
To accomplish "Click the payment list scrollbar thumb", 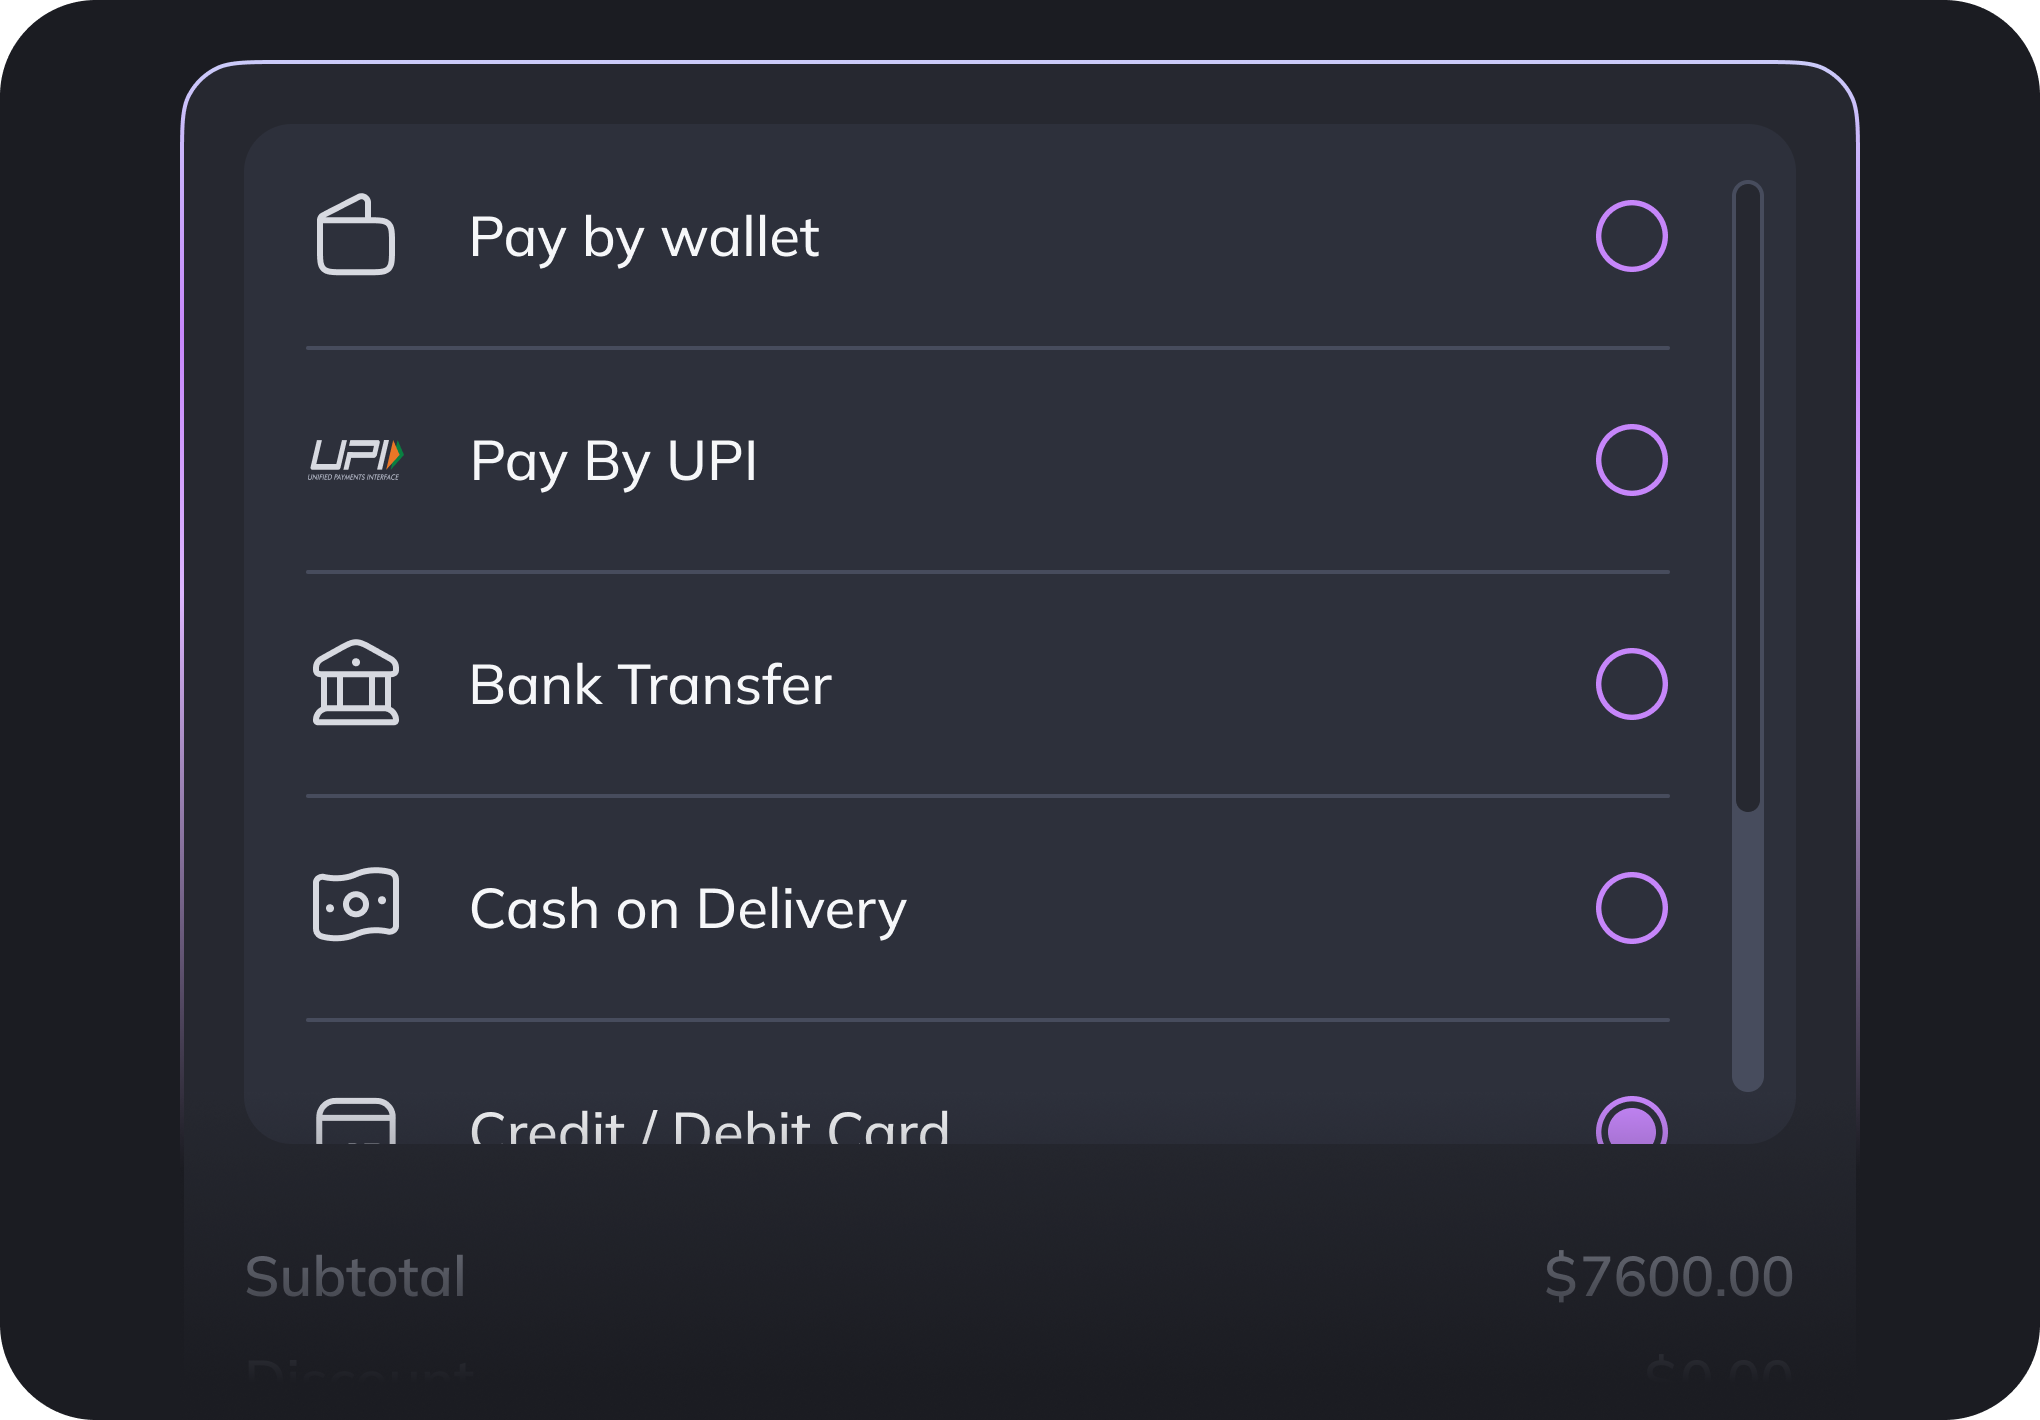I will pyautogui.click(x=1747, y=496).
